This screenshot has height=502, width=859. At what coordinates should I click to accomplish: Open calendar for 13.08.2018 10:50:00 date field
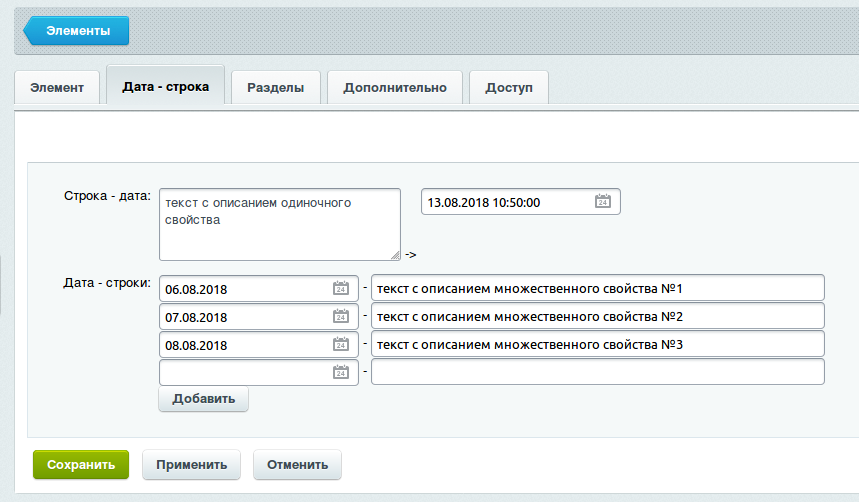pos(602,202)
